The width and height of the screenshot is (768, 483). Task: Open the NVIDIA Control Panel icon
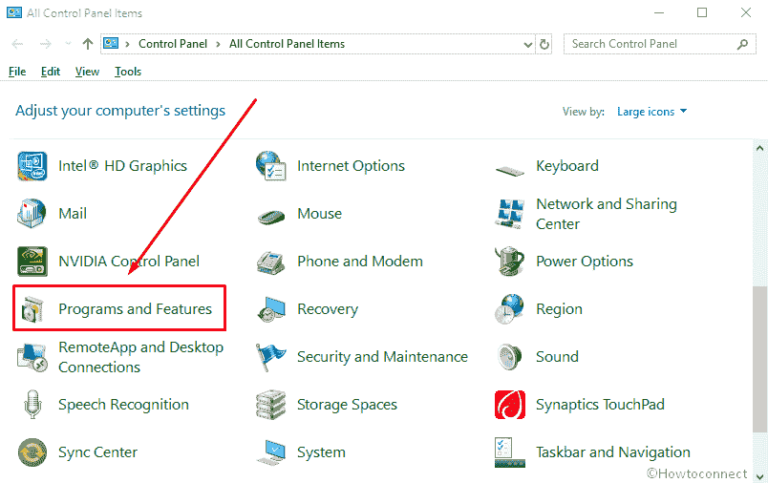pyautogui.click(x=32, y=262)
